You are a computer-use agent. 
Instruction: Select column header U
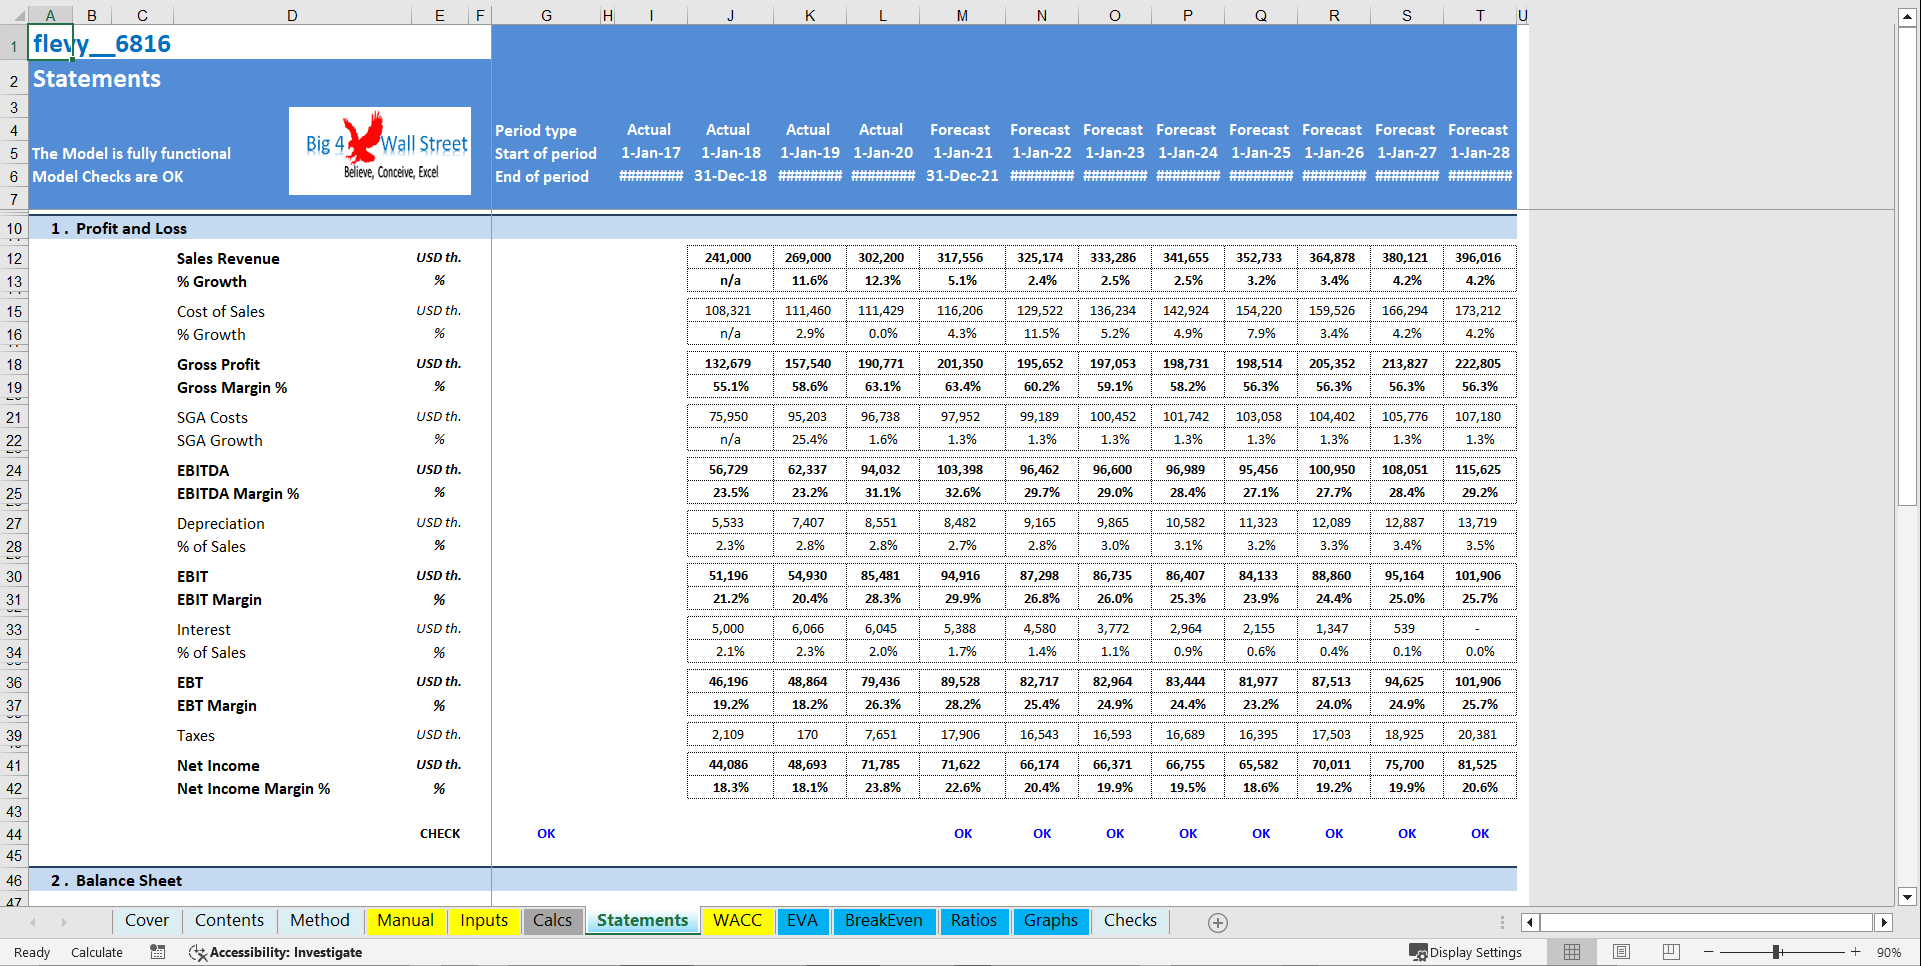1522,15
